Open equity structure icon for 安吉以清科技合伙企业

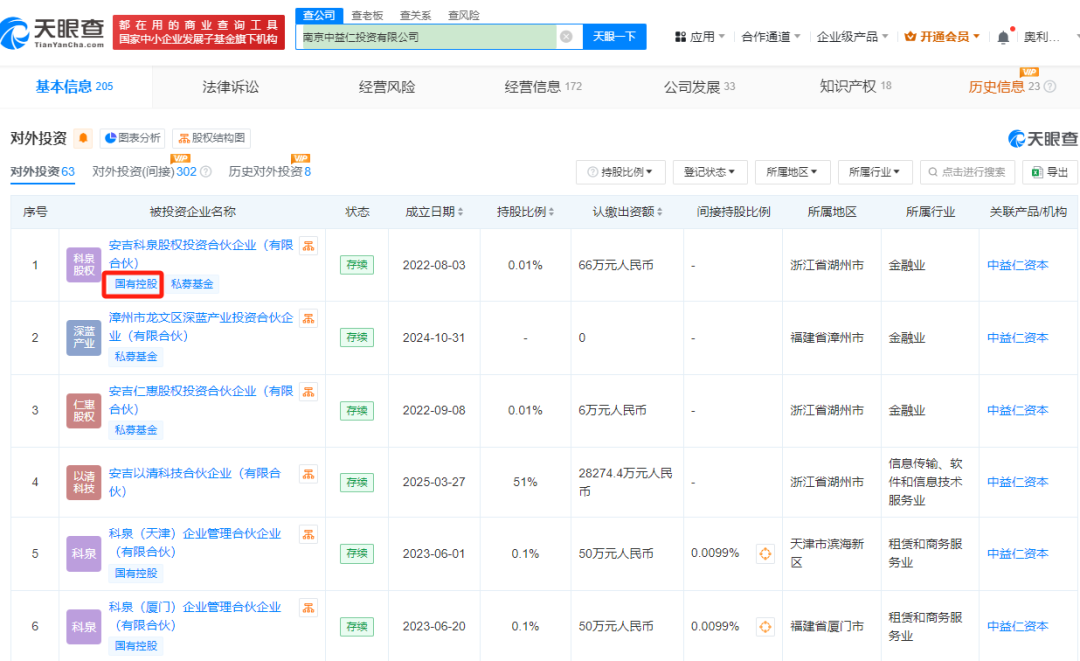pos(309,474)
